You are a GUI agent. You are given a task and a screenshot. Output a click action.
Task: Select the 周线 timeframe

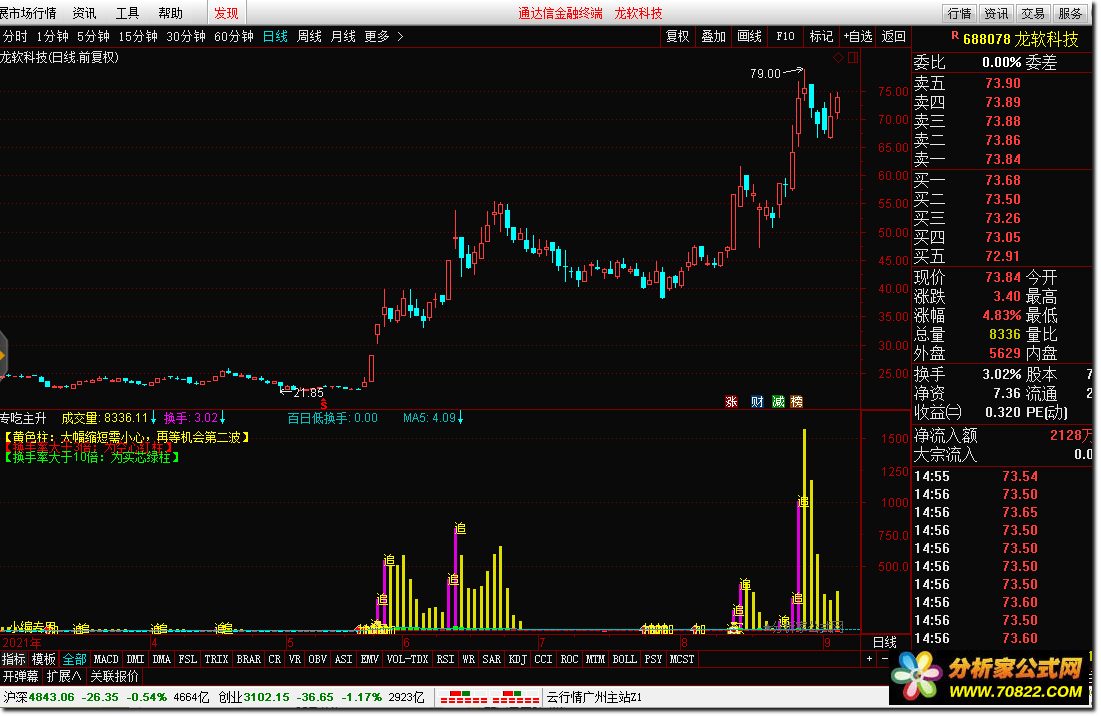(x=309, y=37)
